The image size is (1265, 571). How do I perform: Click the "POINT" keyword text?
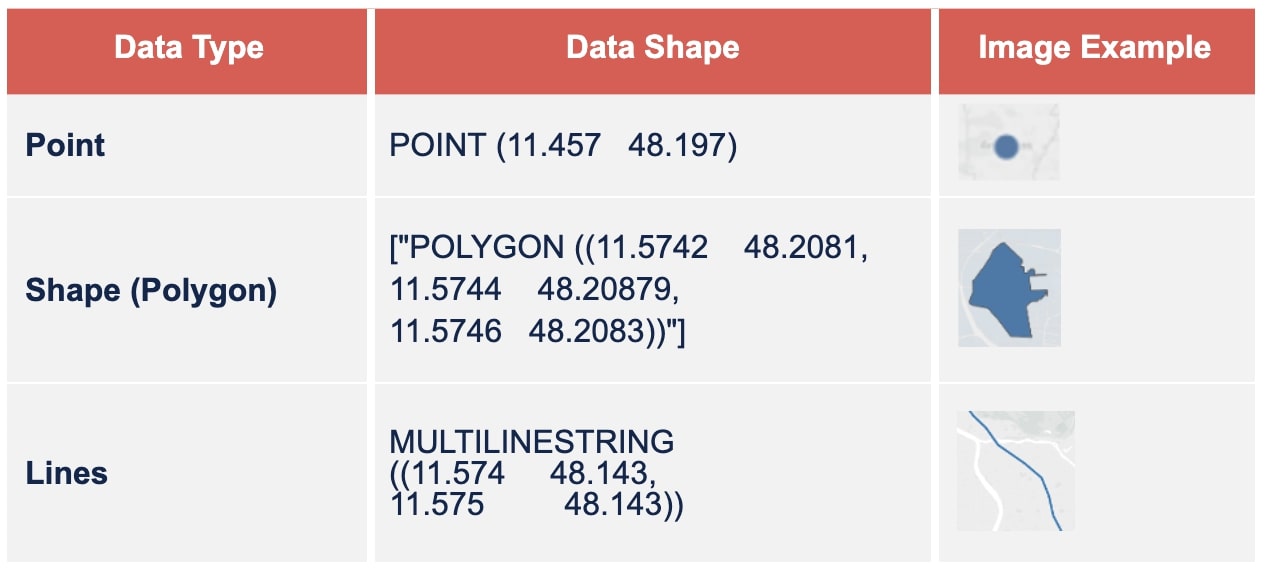point(436,146)
